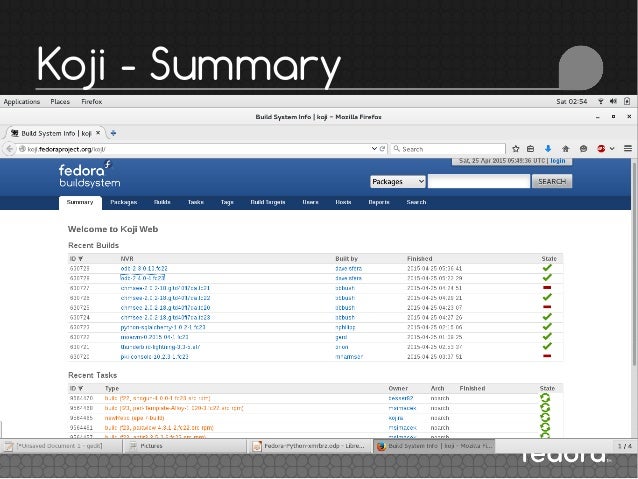Click the site identity globe icon
The height and width of the screenshot is (479, 638).
click(x=22, y=149)
